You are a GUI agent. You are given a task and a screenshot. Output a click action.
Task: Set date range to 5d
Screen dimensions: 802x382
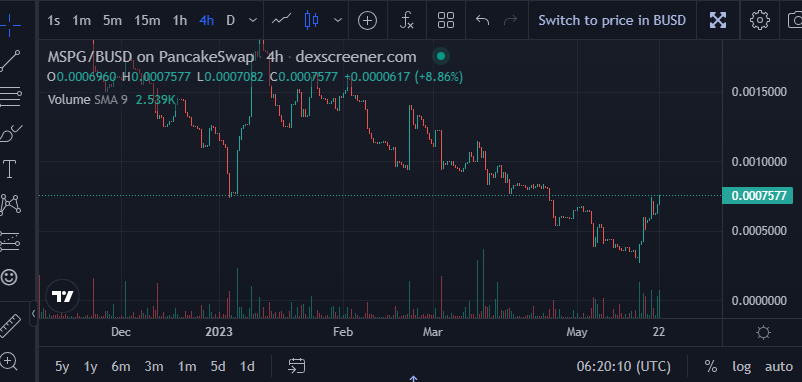(218, 367)
